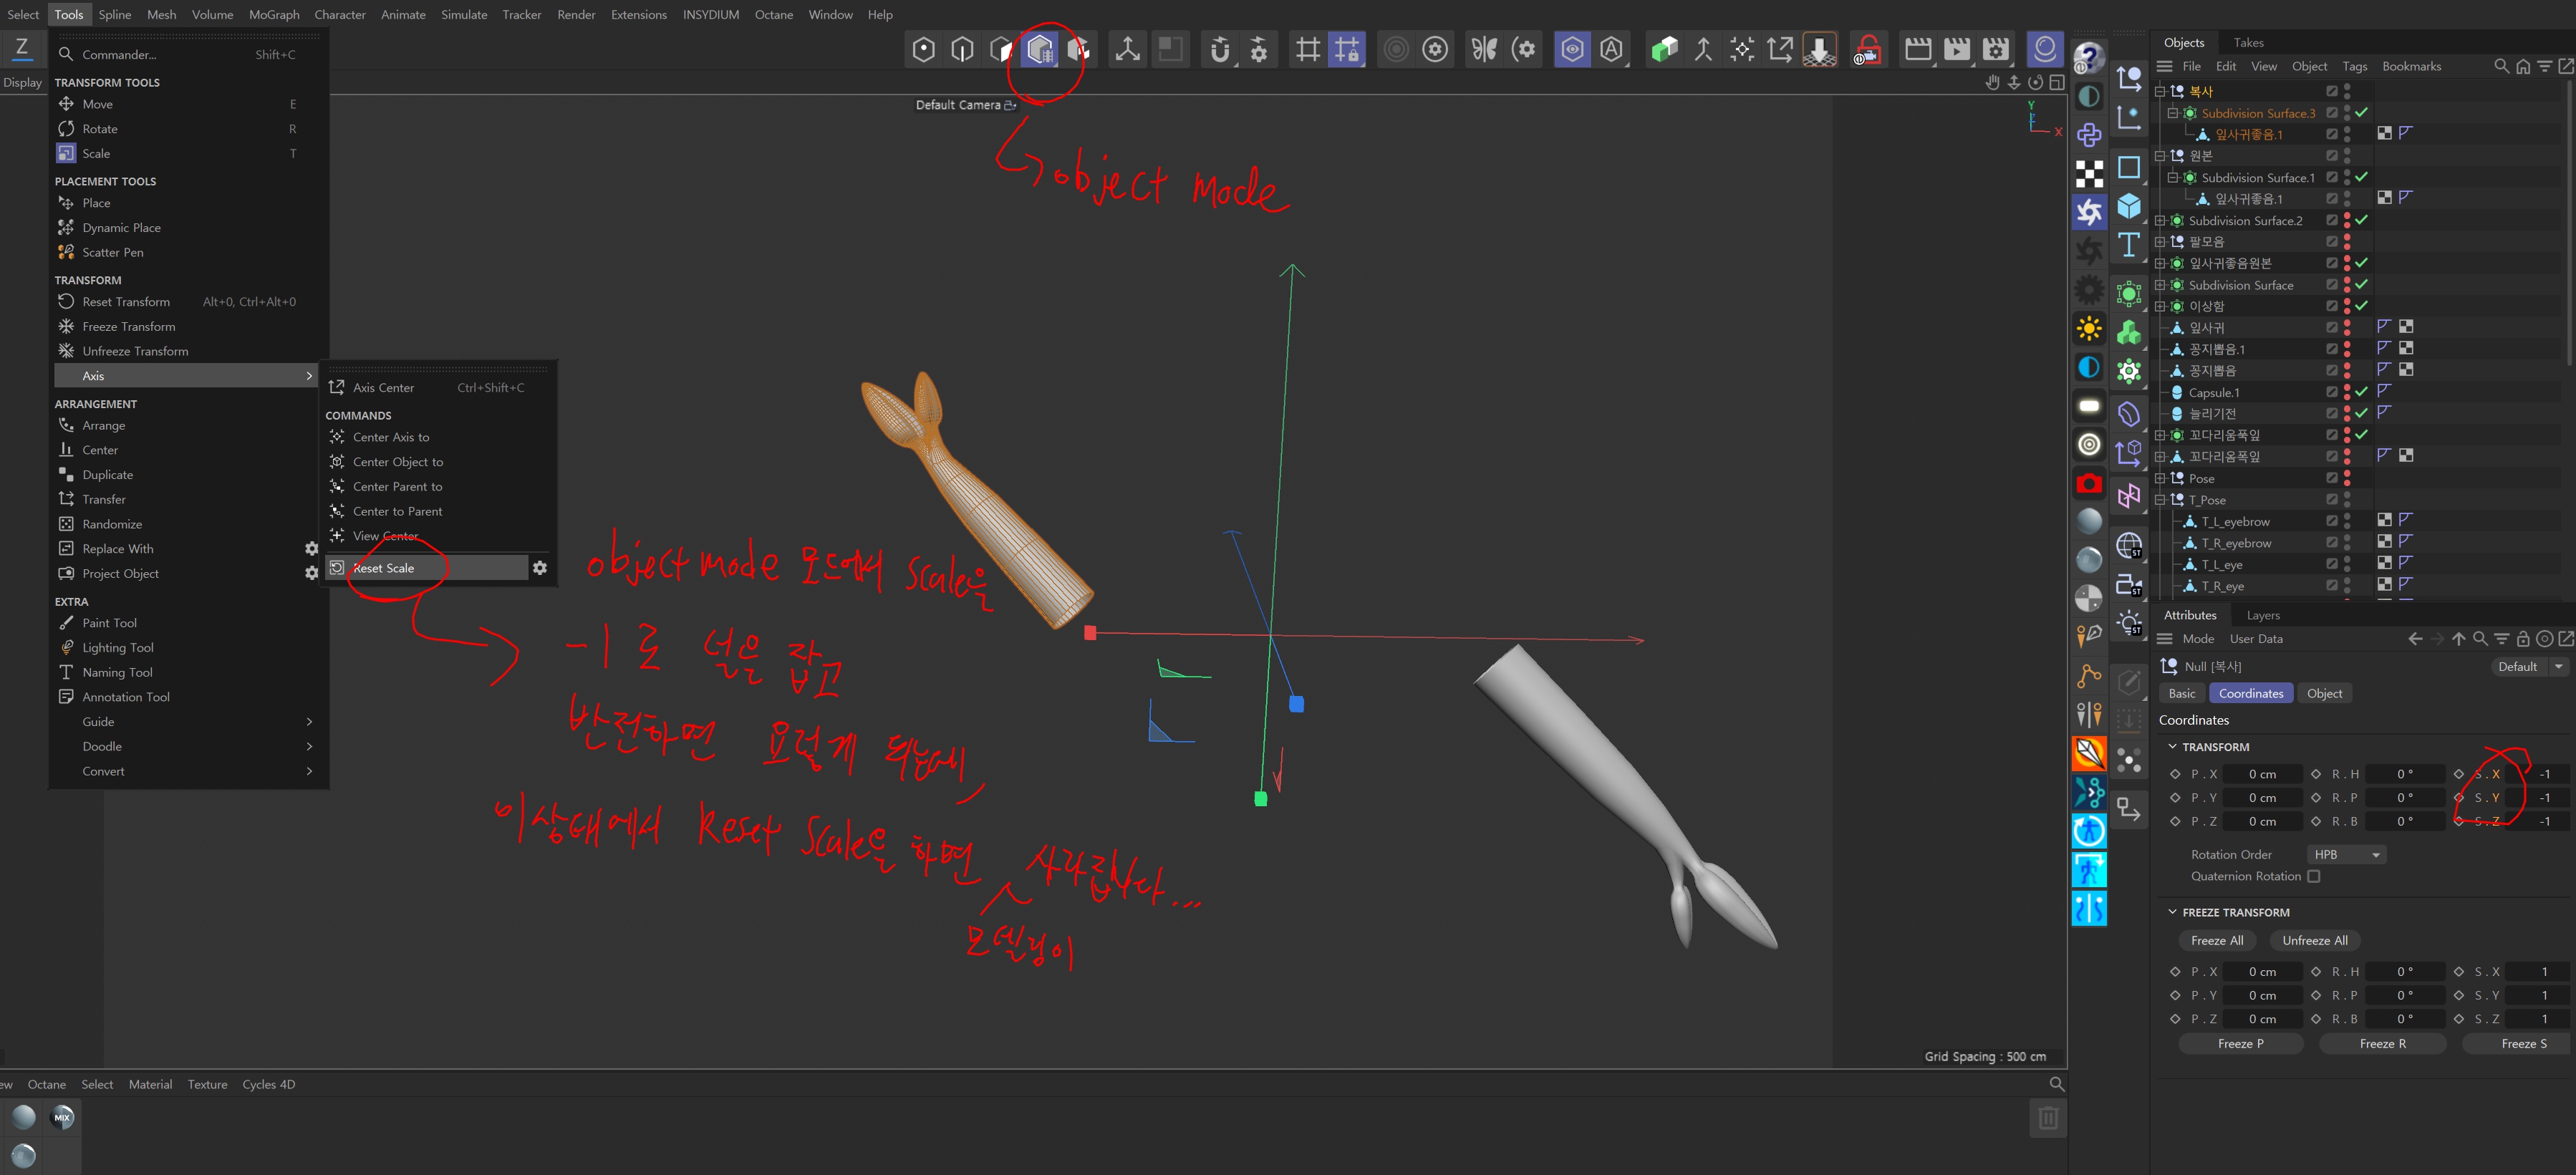Open the MoGraph menu
The height and width of the screenshot is (1175, 2576).
273,14
